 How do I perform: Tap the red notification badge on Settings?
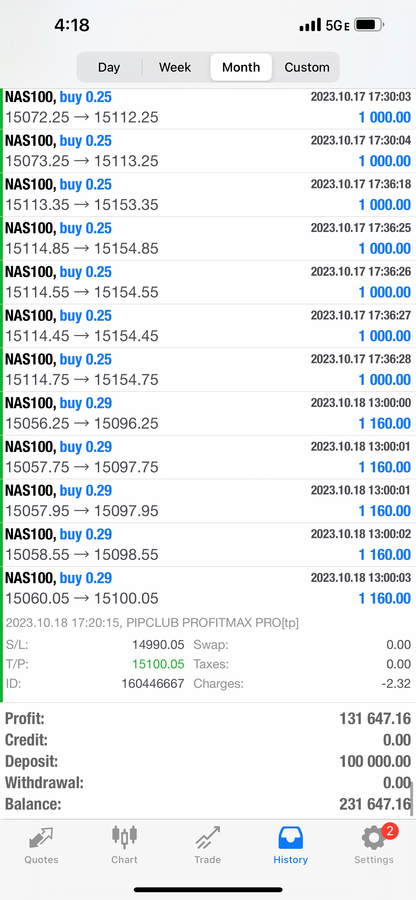(390, 831)
